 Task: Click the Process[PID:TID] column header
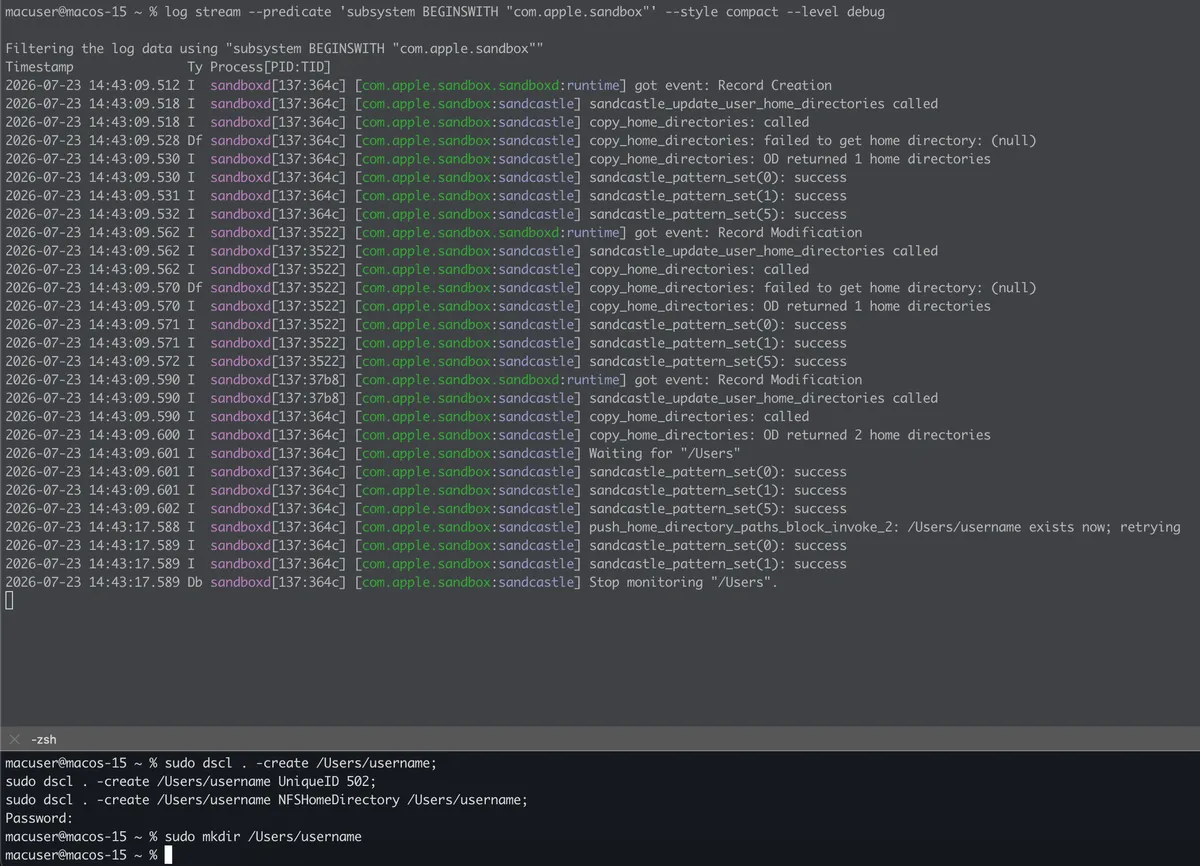click(x=270, y=67)
